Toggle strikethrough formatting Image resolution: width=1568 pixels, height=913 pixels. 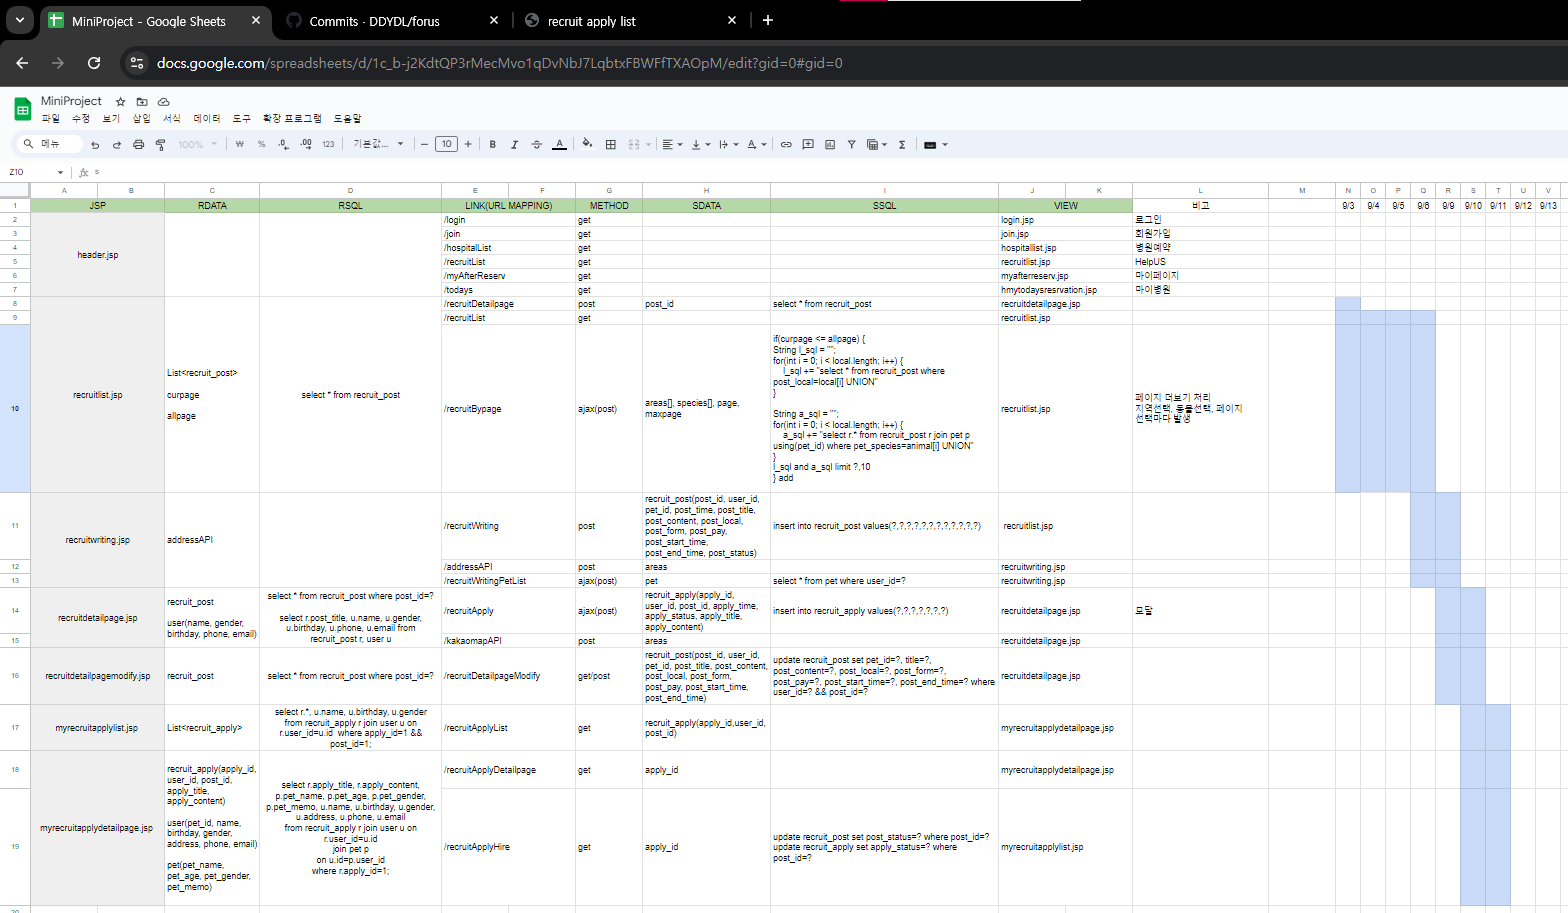pyautogui.click(x=537, y=145)
